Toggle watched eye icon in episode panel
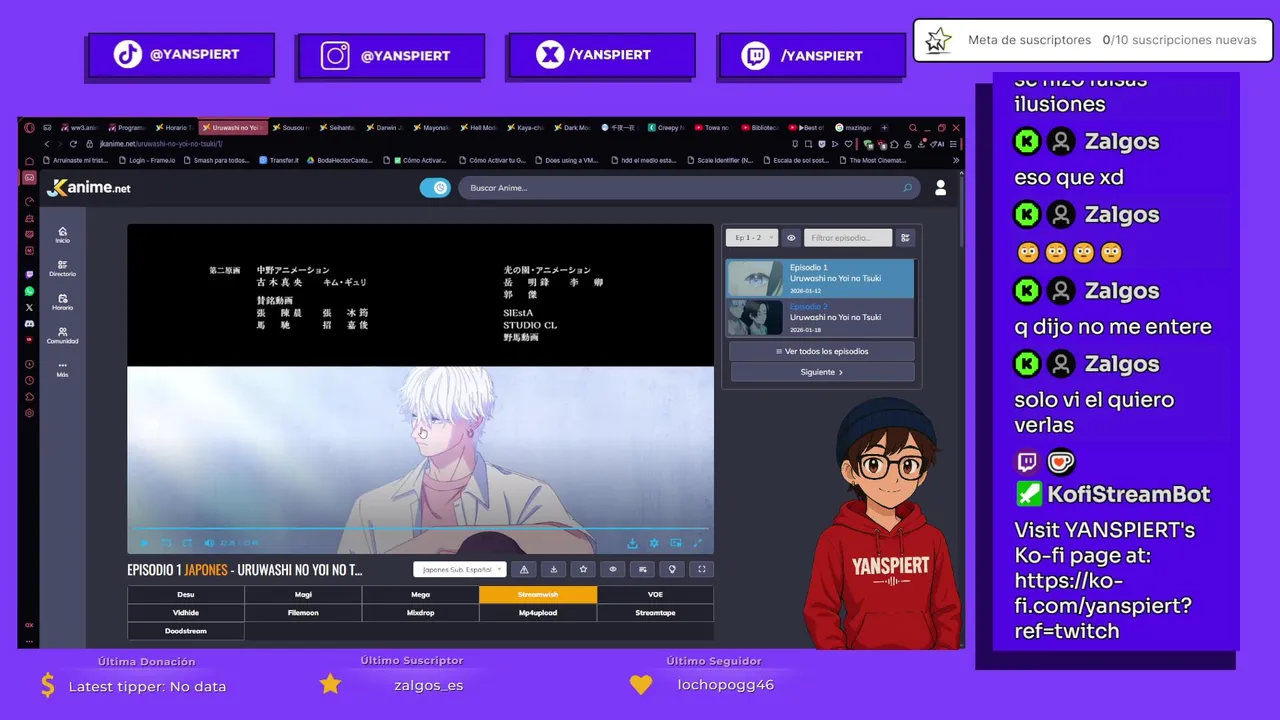The height and width of the screenshot is (720, 1280). point(791,238)
